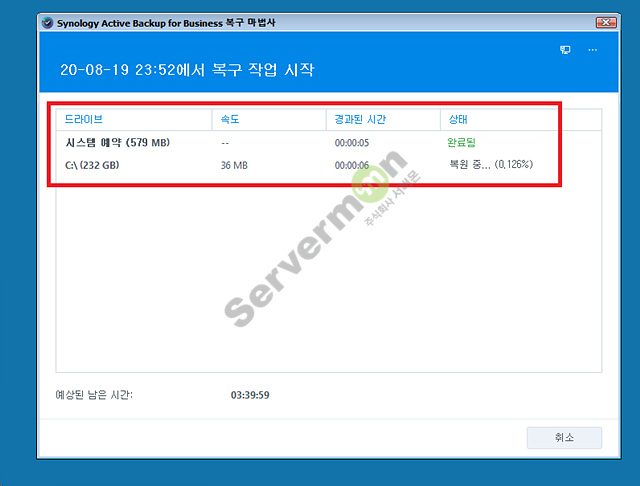
Task: Click the 경과된 시간 column header
Action: coord(383,120)
